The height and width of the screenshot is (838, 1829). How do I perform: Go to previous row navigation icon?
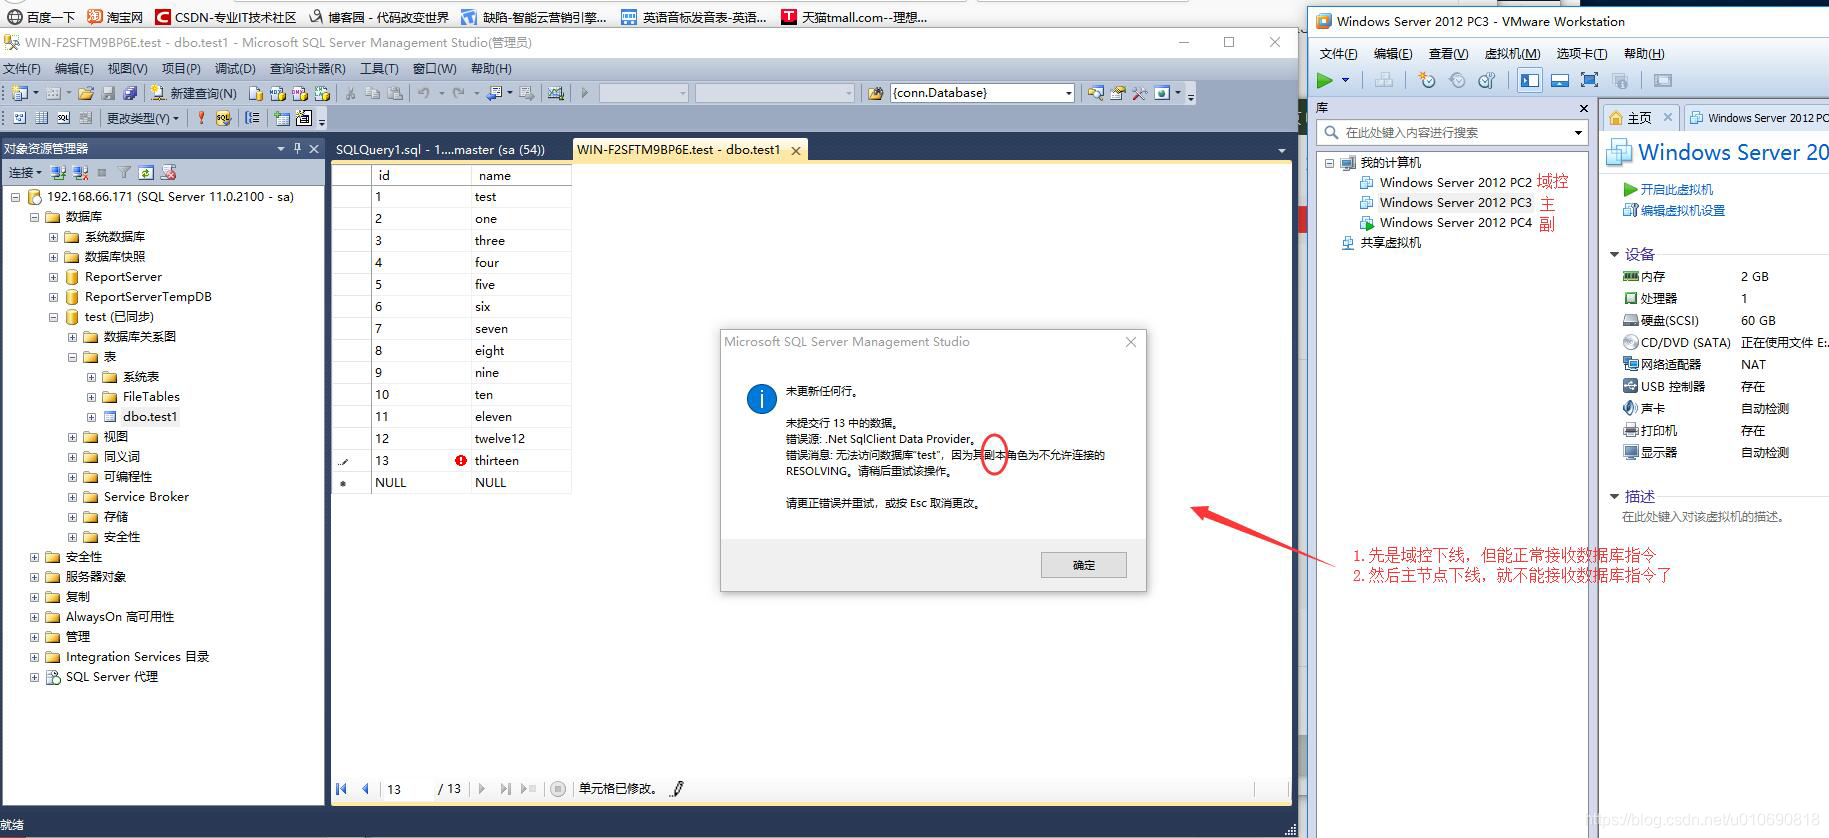[x=365, y=788]
